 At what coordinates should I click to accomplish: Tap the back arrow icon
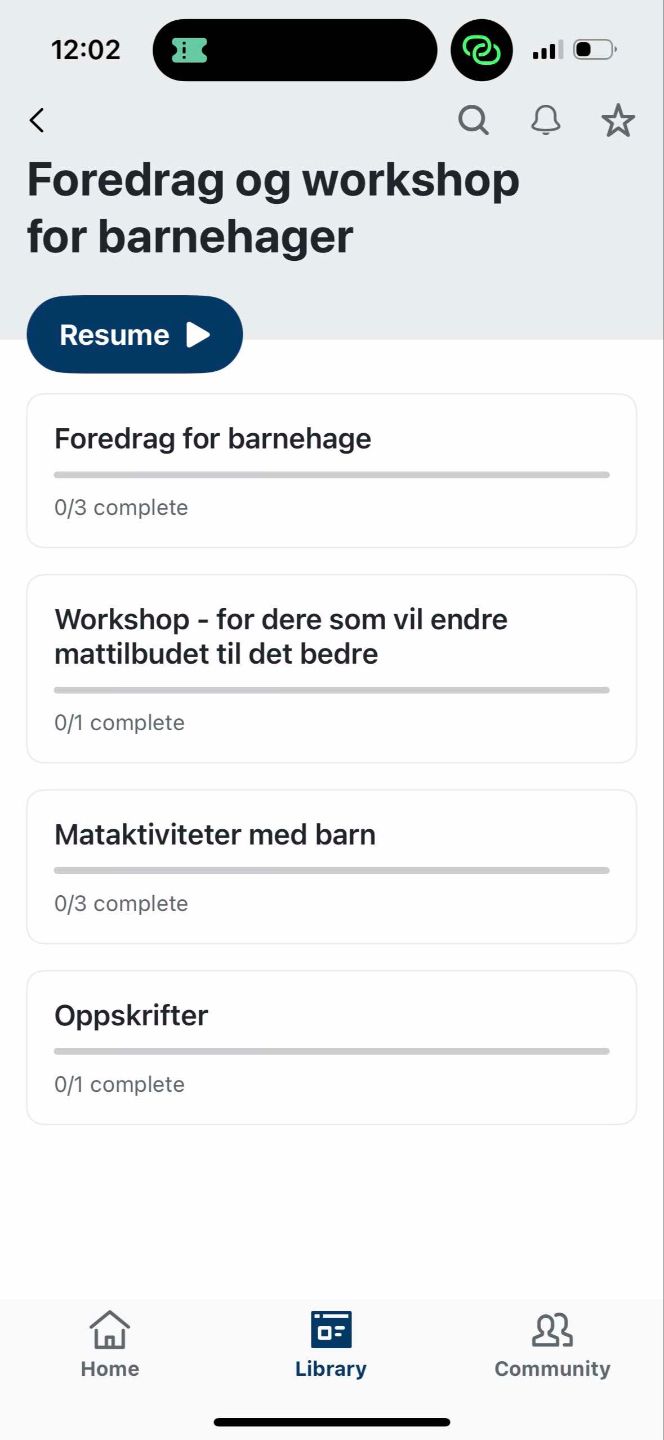pos(37,121)
